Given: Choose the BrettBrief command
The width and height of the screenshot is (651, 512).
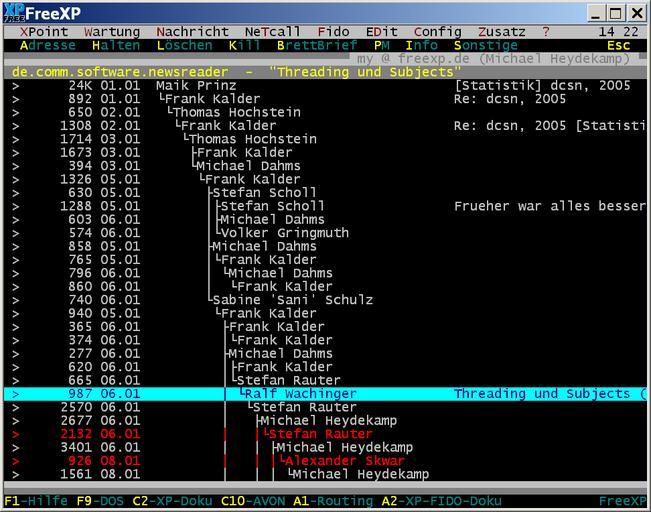Looking at the screenshot, I should [317, 46].
